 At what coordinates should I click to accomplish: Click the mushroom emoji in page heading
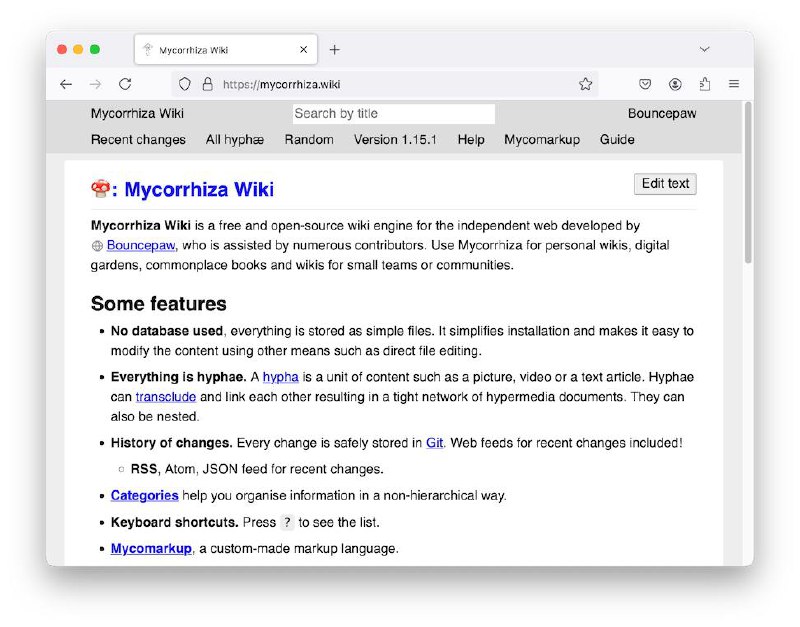pos(100,189)
